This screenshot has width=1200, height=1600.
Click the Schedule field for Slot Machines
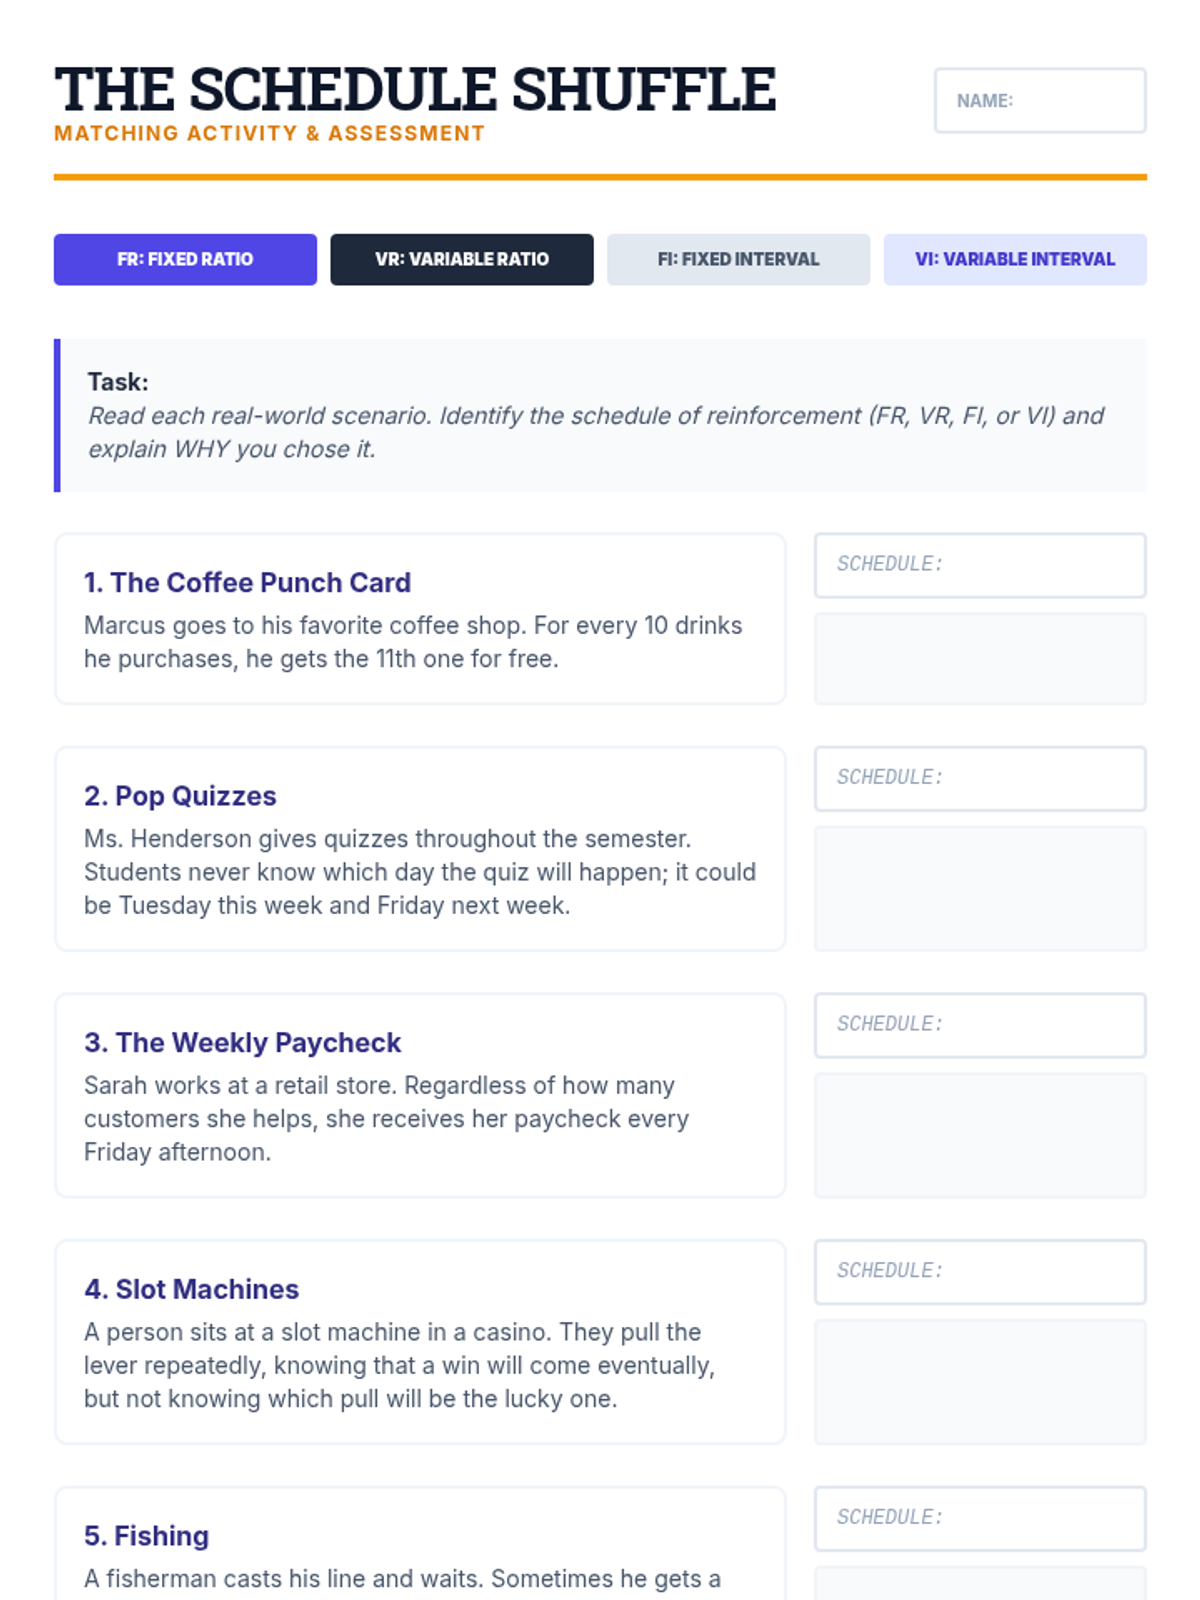coord(980,1272)
